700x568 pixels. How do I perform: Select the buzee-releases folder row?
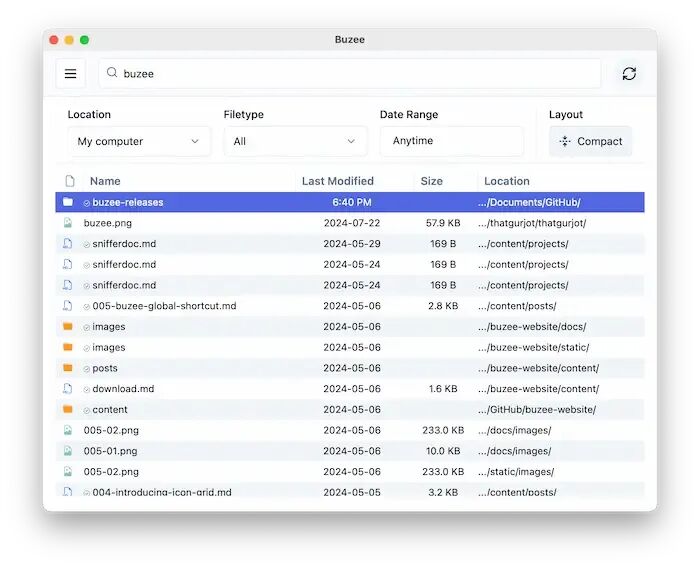click(350, 202)
